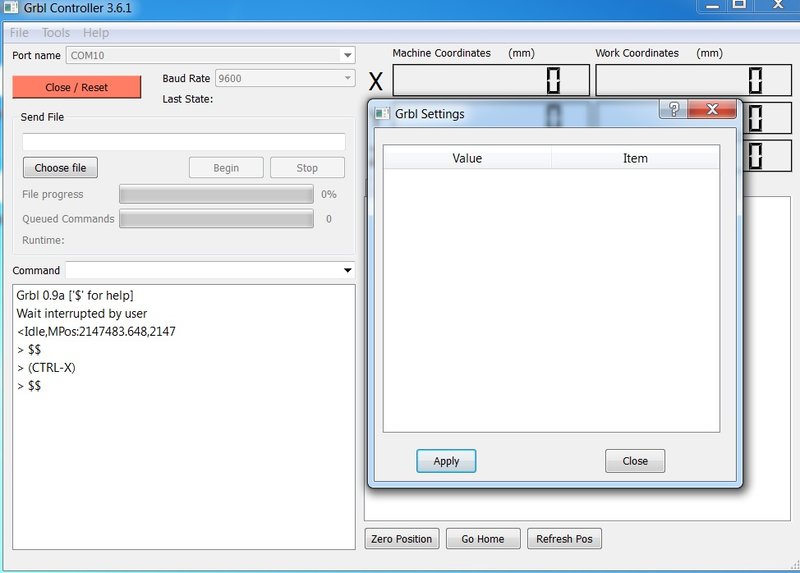Click the Close button in Grbl Settings
Screen dimensions: 800x573
pyautogui.click(x=635, y=461)
